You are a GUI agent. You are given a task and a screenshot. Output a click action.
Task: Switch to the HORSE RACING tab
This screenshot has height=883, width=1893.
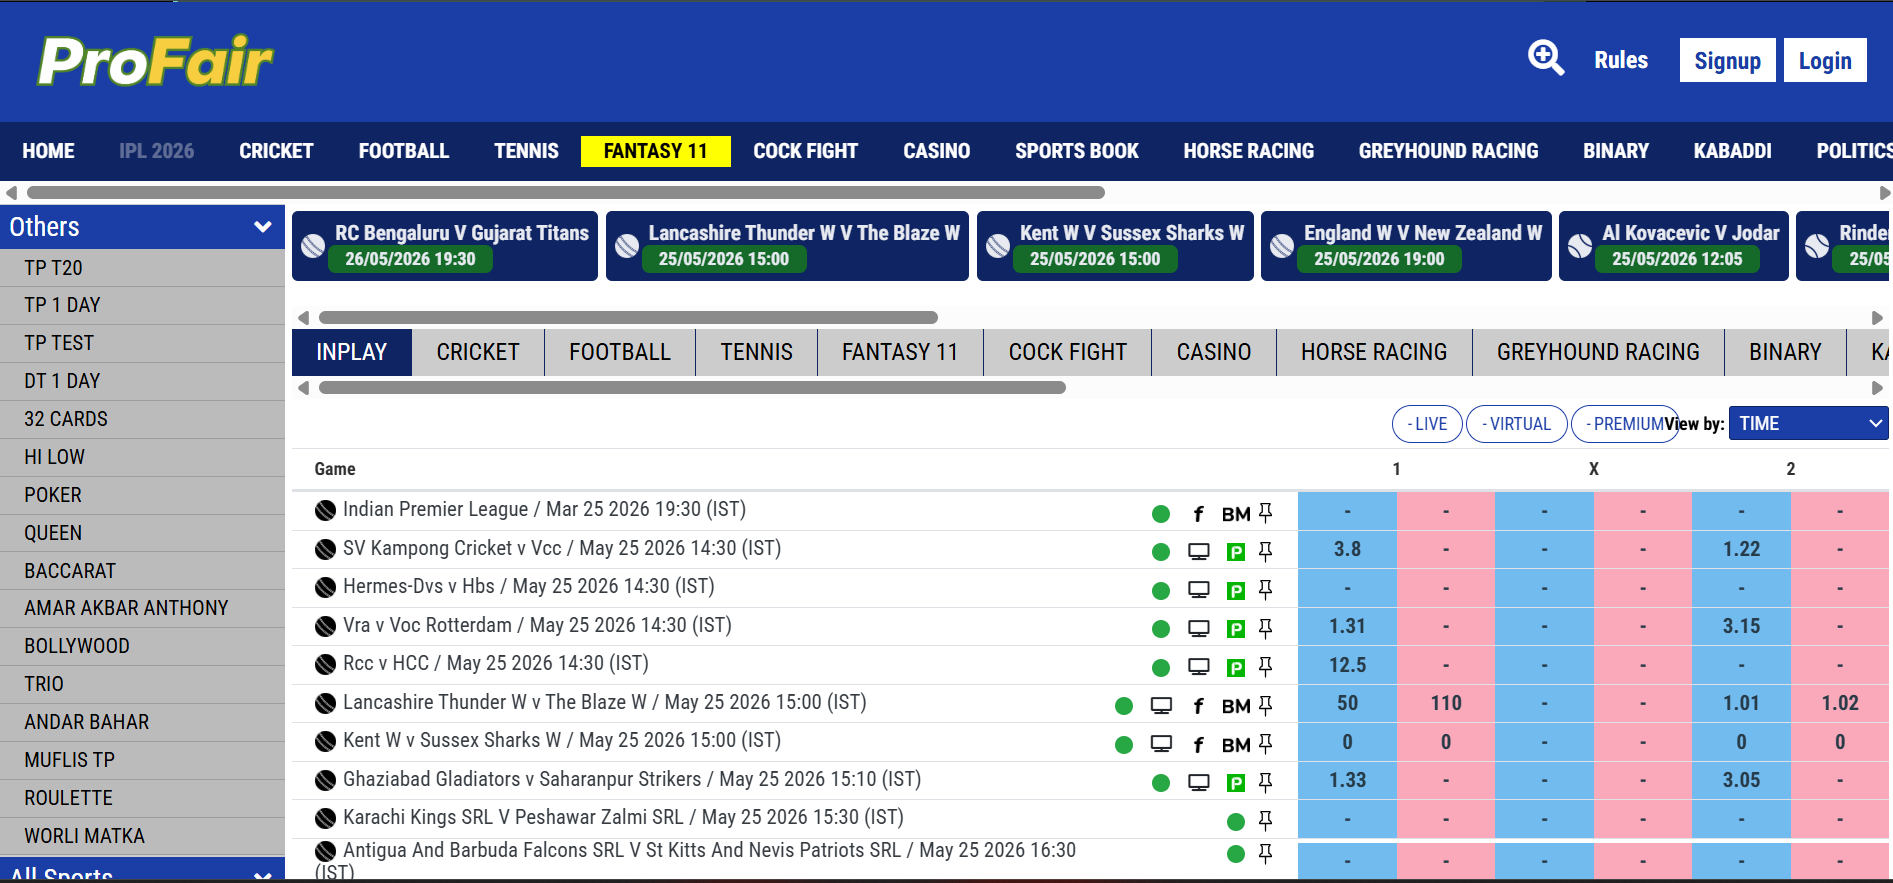[x=1374, y=352]
